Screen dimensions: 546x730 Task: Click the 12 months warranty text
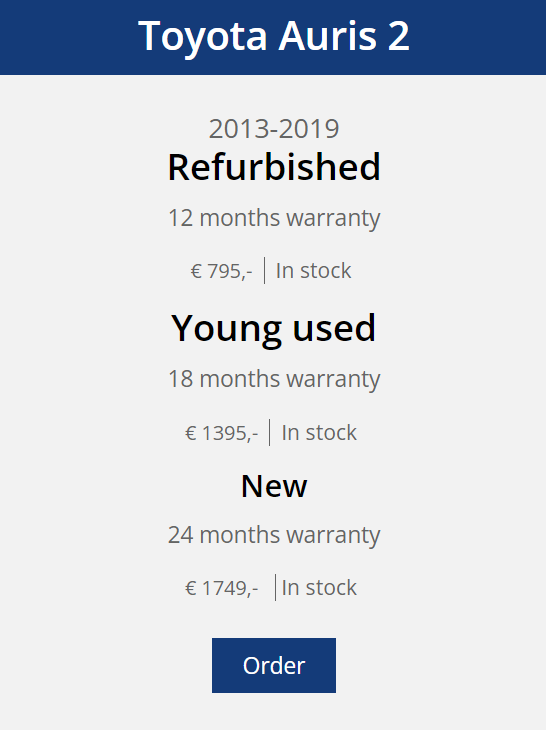pos(274,218)
